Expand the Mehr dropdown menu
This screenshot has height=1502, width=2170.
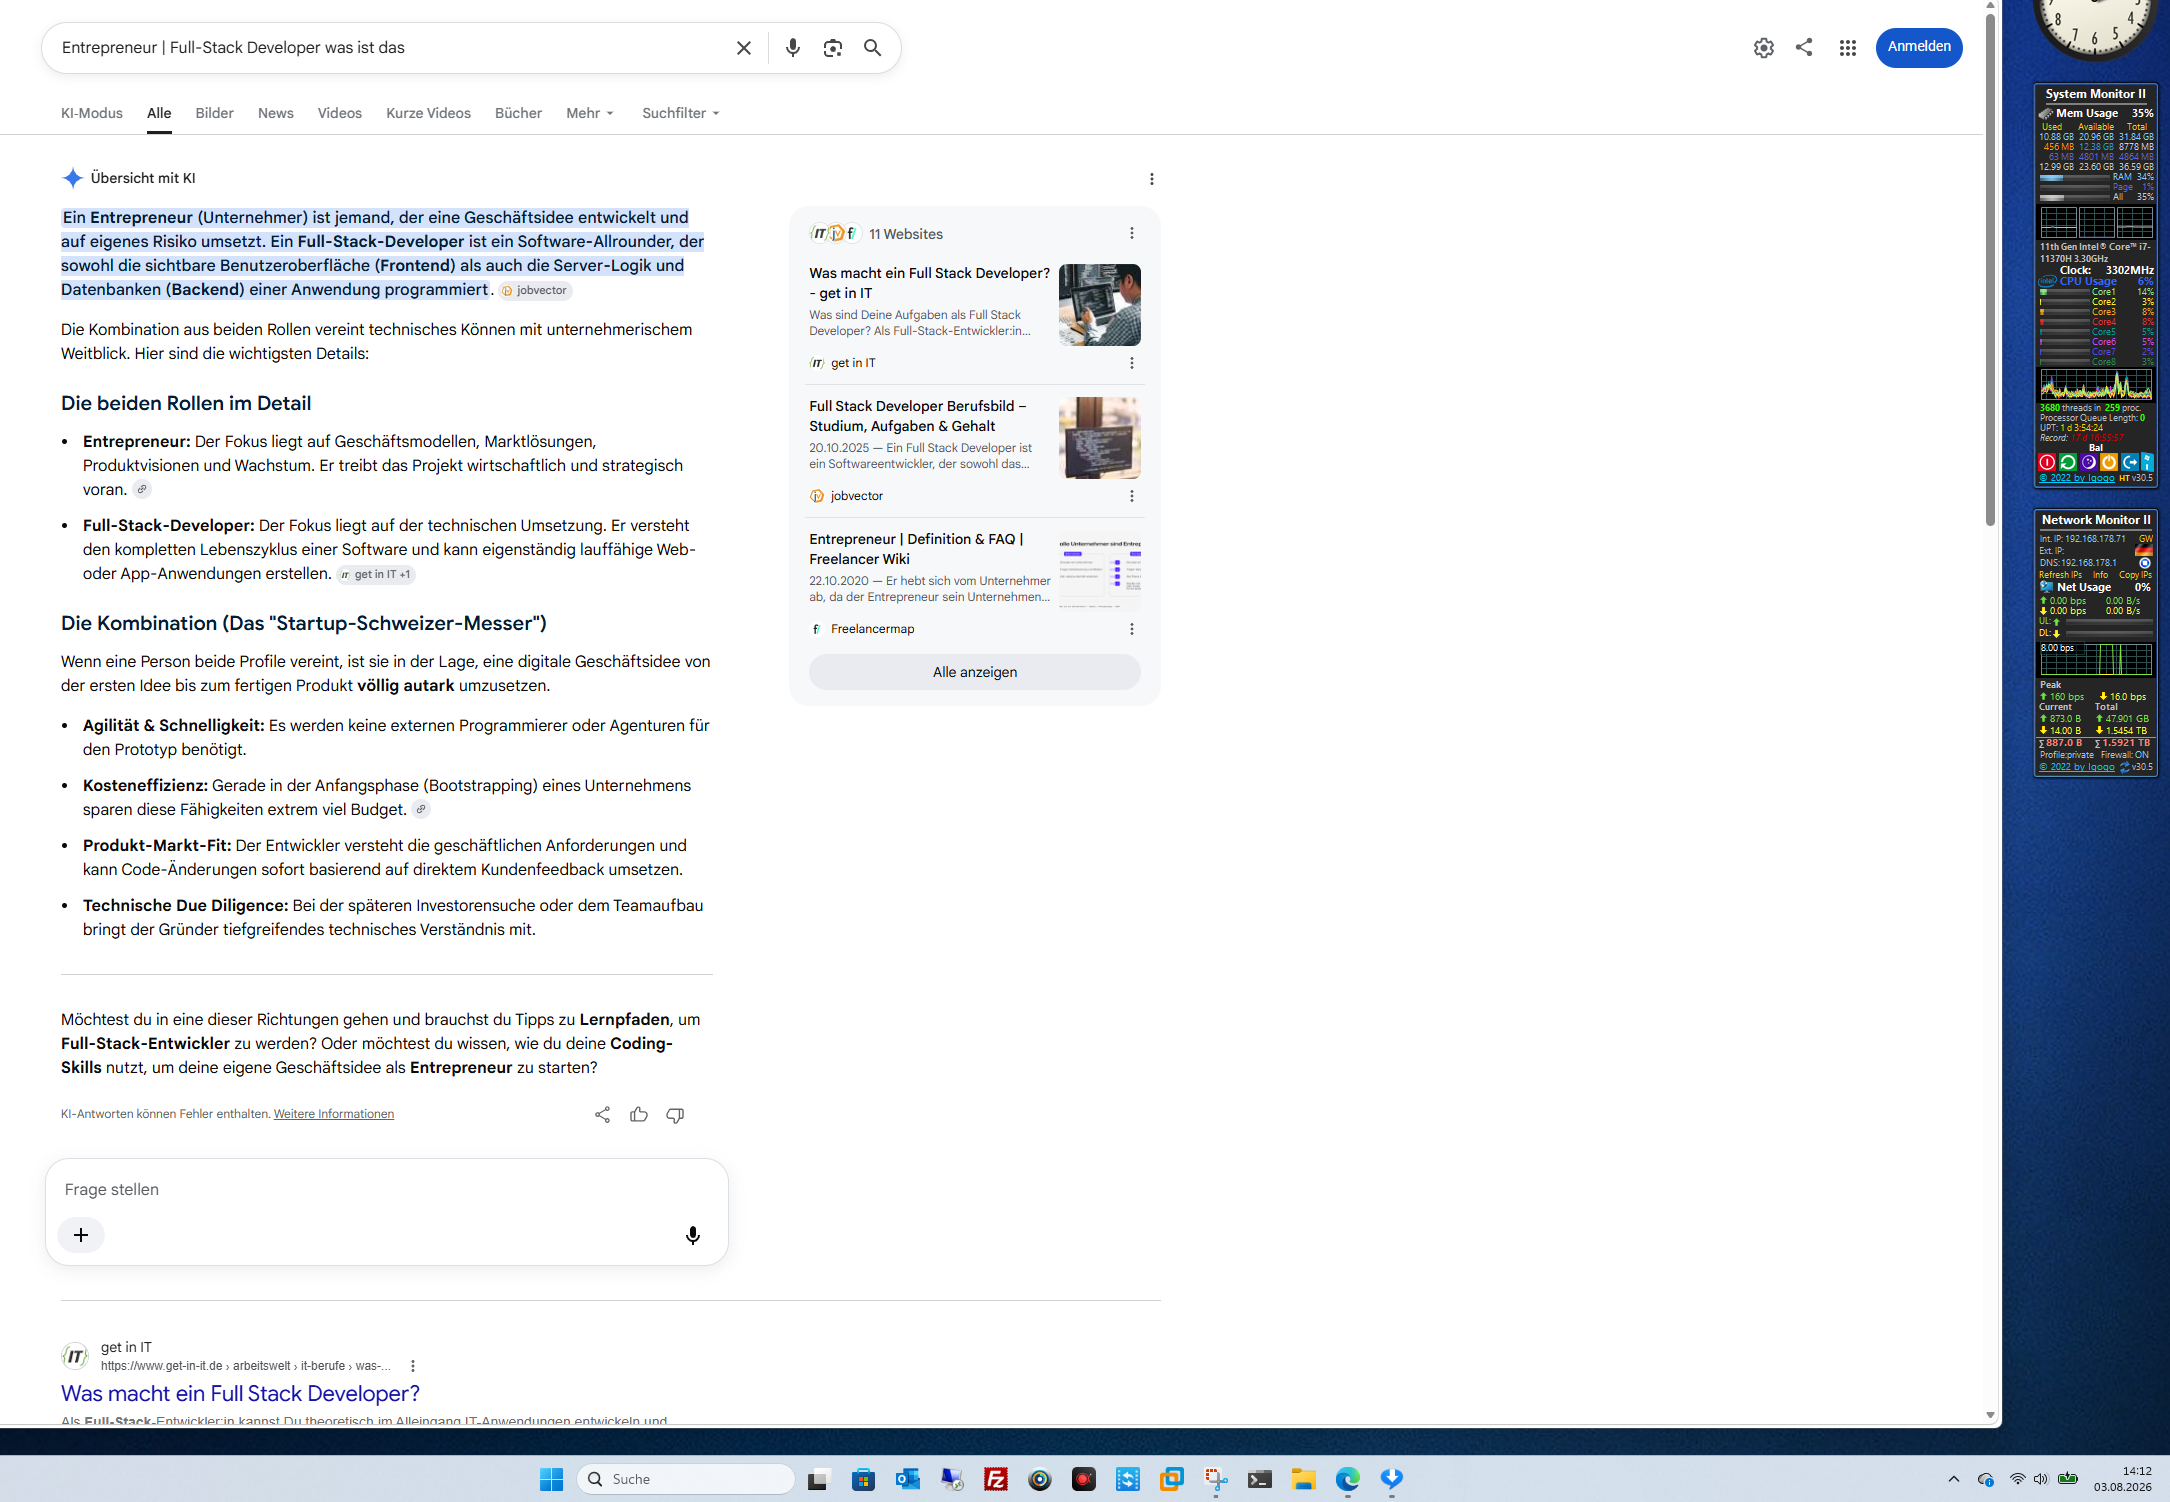pyautogui.click(x=590, y=113)
